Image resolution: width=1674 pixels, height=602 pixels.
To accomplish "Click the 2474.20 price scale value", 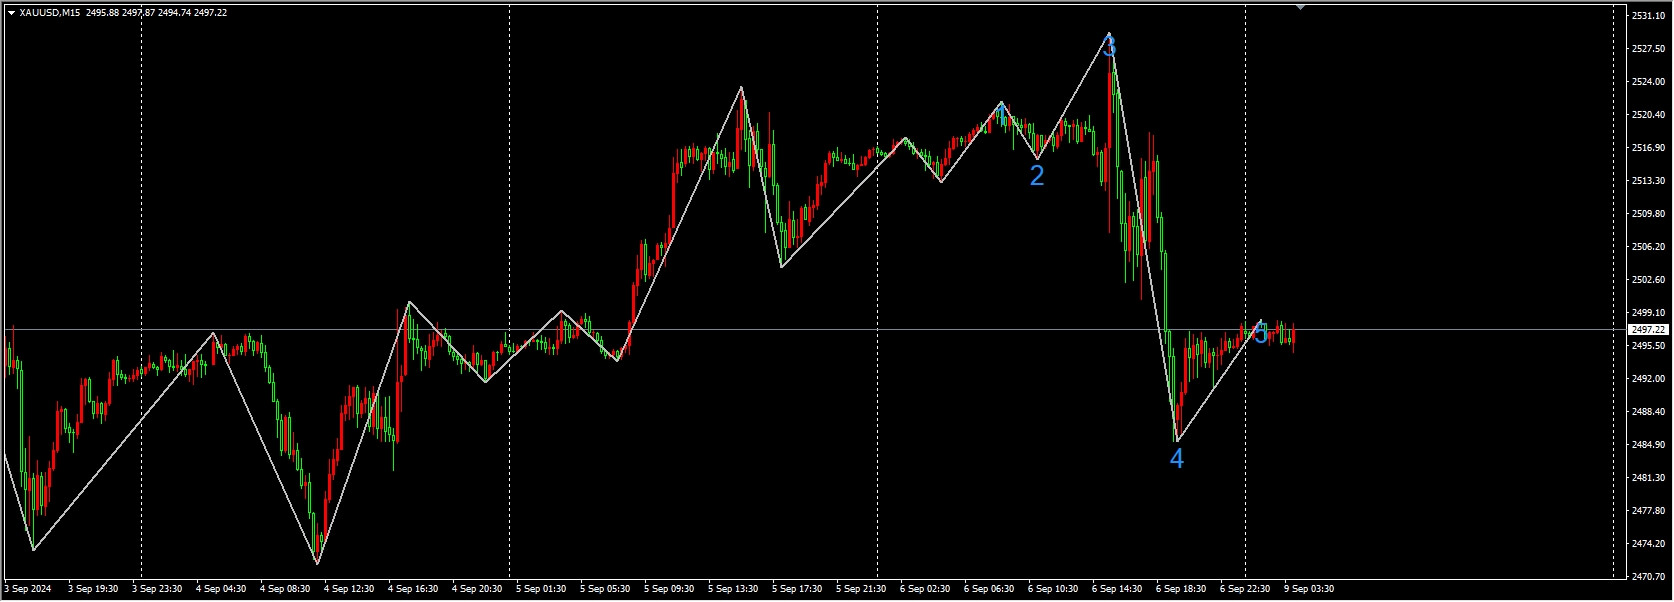I will [1648, 544].
